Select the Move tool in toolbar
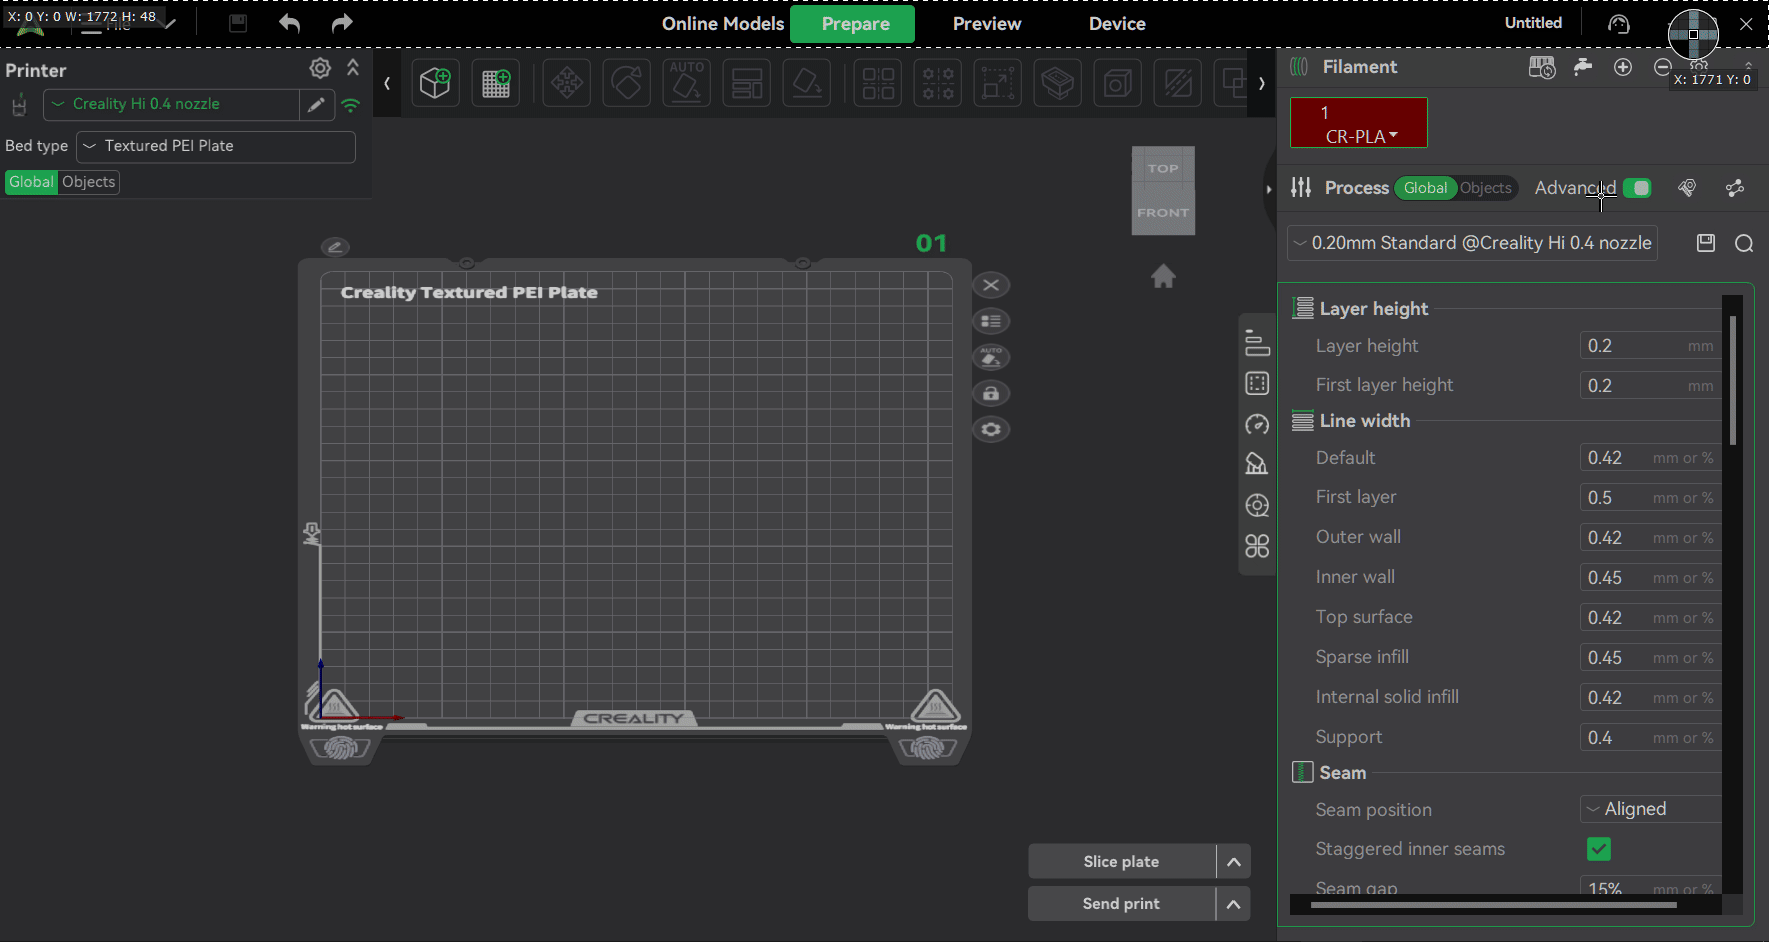1769x942 pixels. point(567,83)
